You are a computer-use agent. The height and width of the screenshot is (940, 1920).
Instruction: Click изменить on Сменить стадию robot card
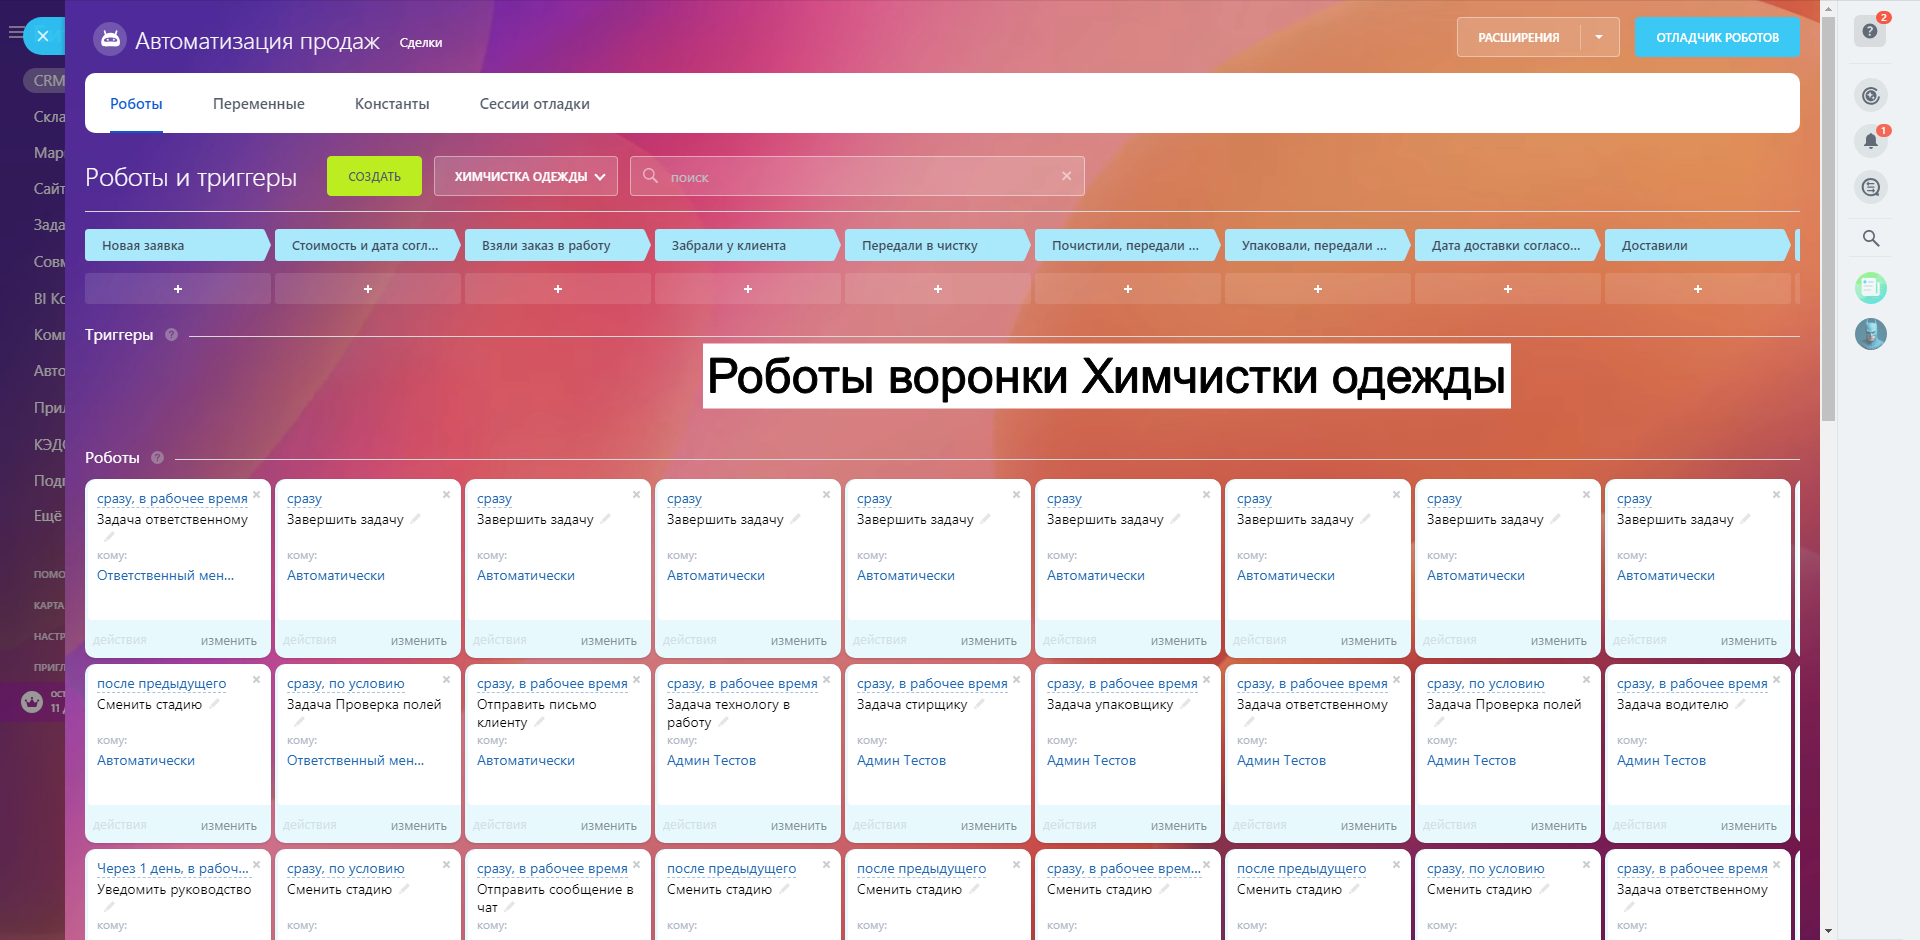point(228,826)
